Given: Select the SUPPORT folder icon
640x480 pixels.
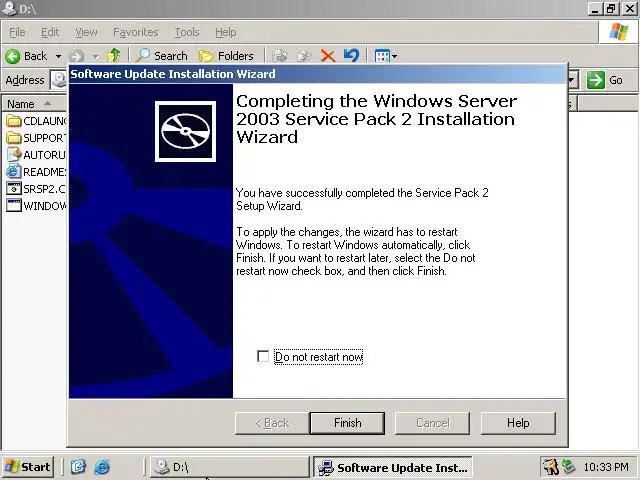Looking at the screenshot, I should click(13, 138).
